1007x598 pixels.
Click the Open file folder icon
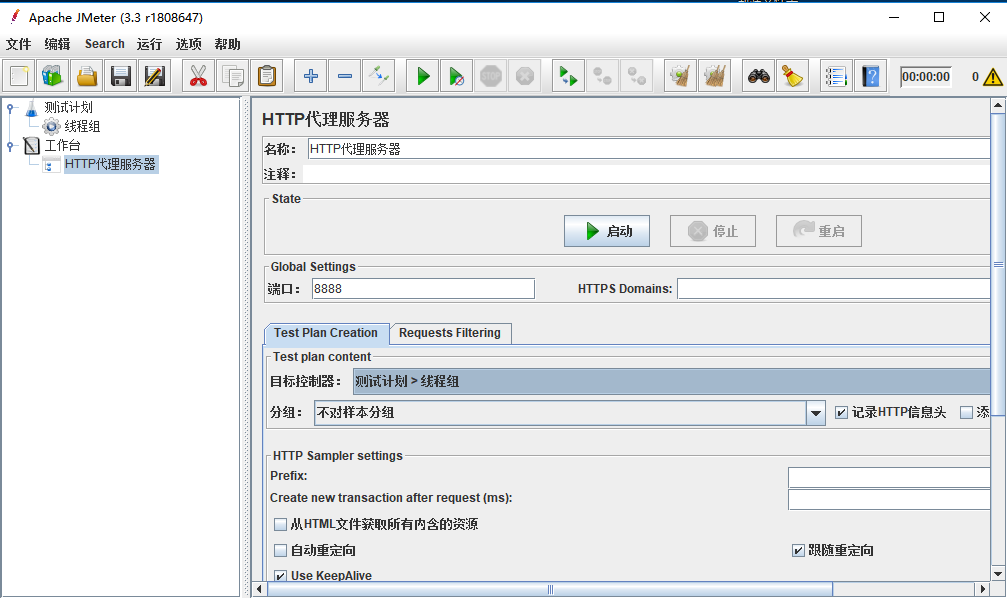point(87,76)
